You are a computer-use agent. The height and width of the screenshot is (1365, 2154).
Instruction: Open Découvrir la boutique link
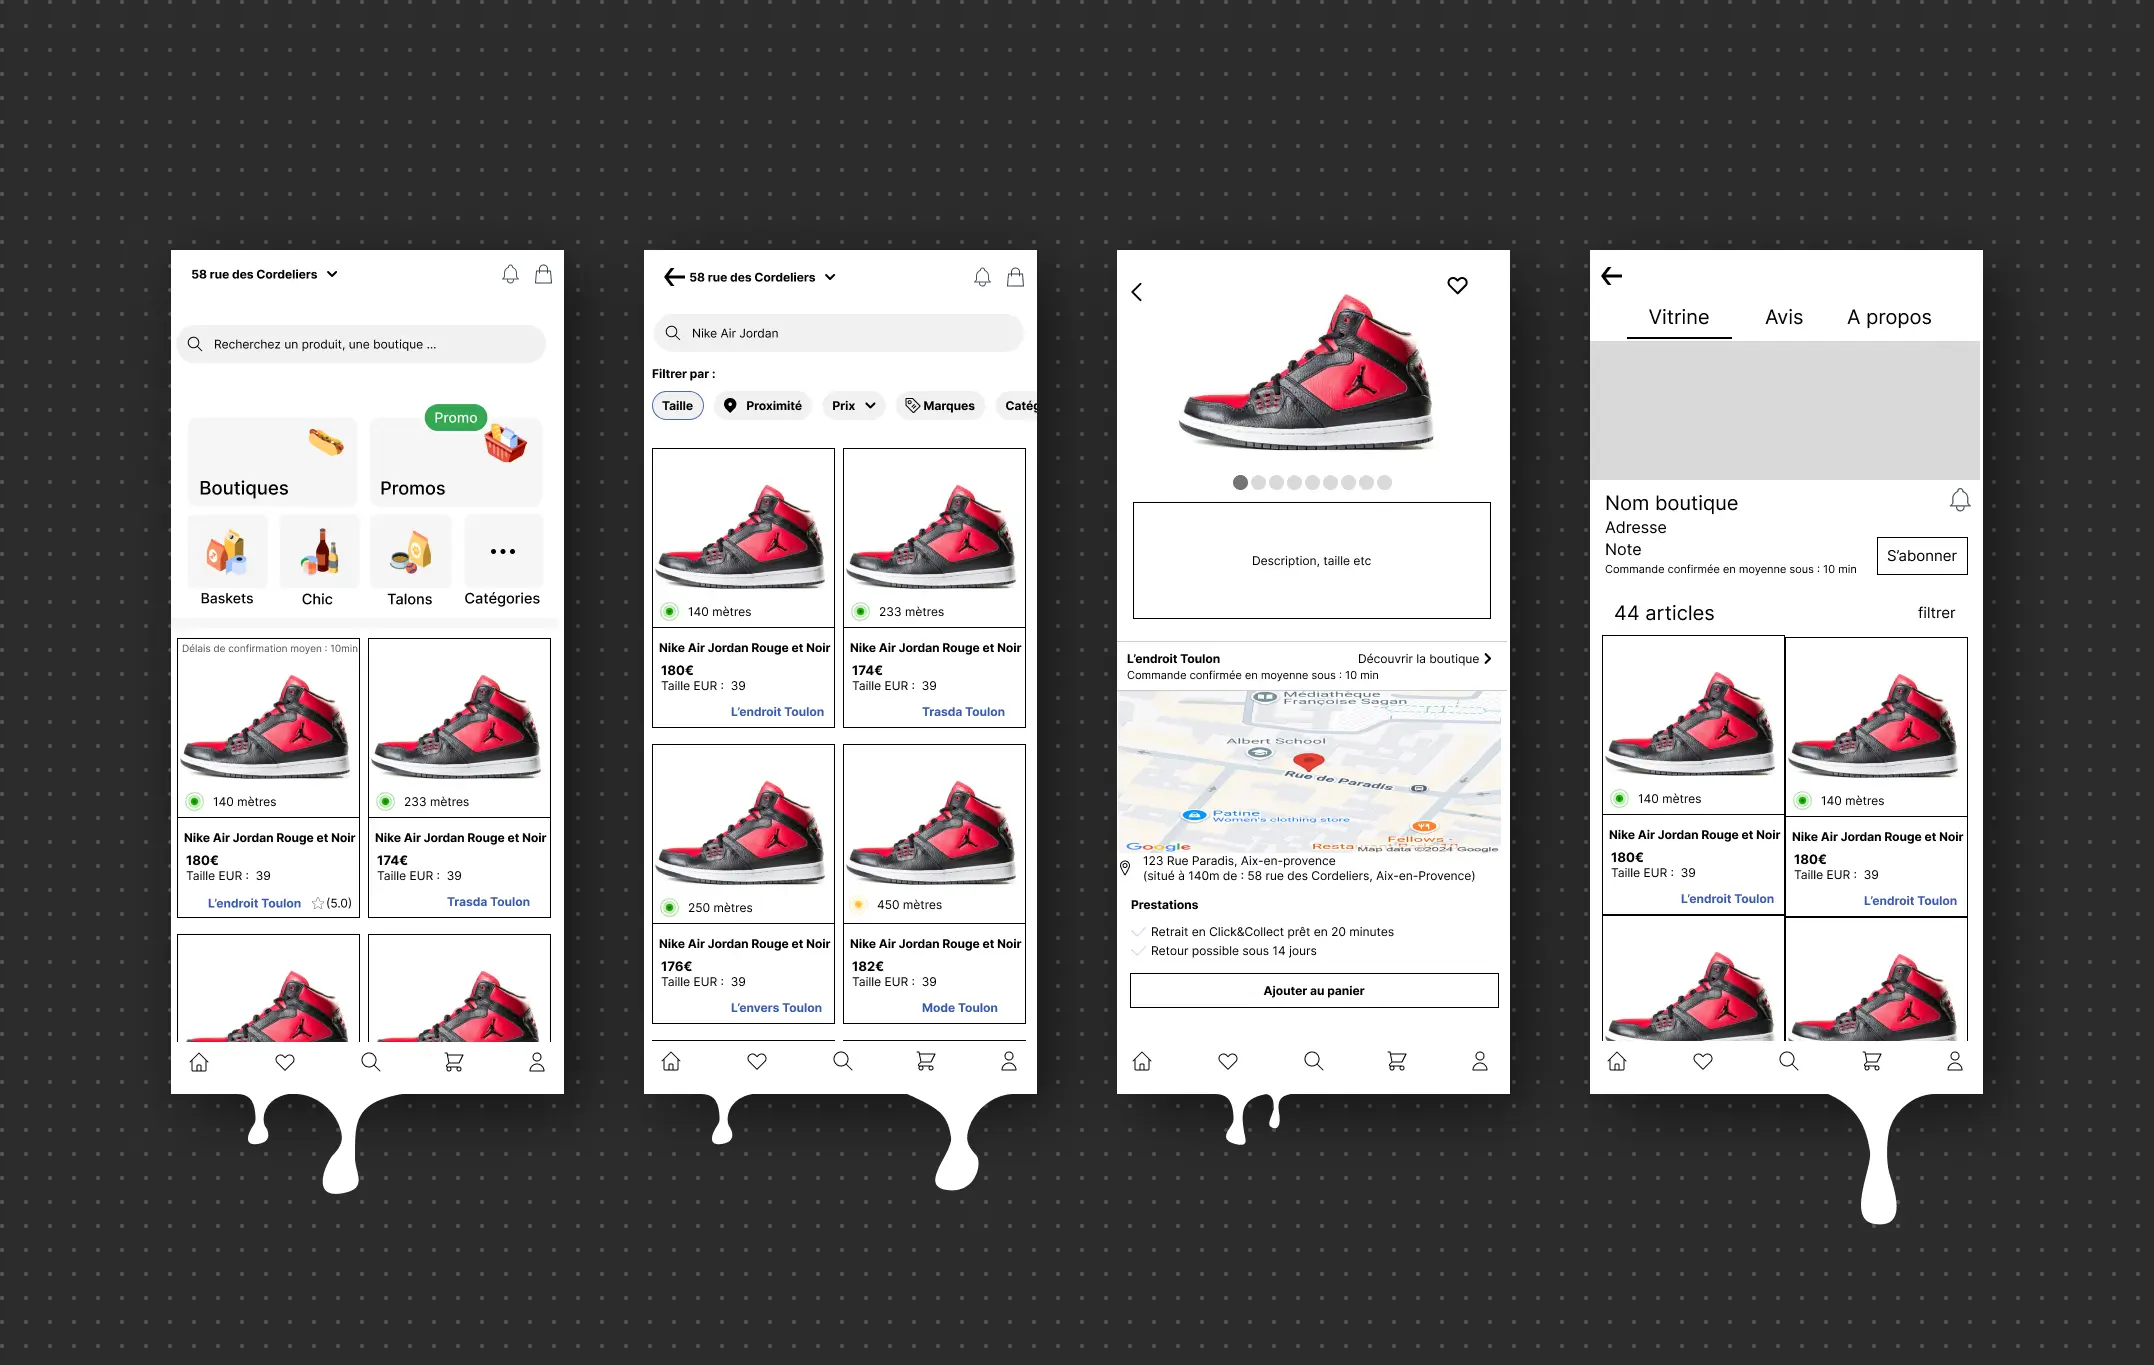(1425, 659)
